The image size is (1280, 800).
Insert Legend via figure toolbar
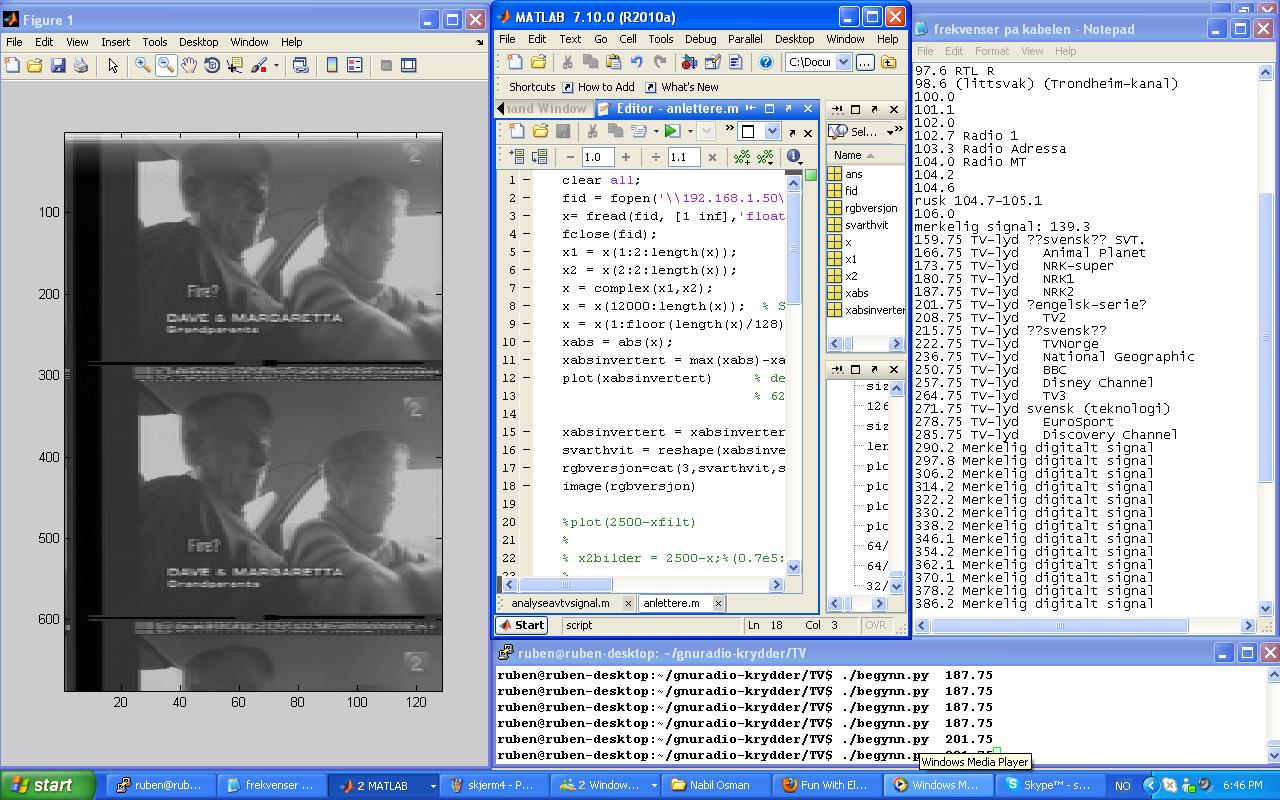point(355,65)
